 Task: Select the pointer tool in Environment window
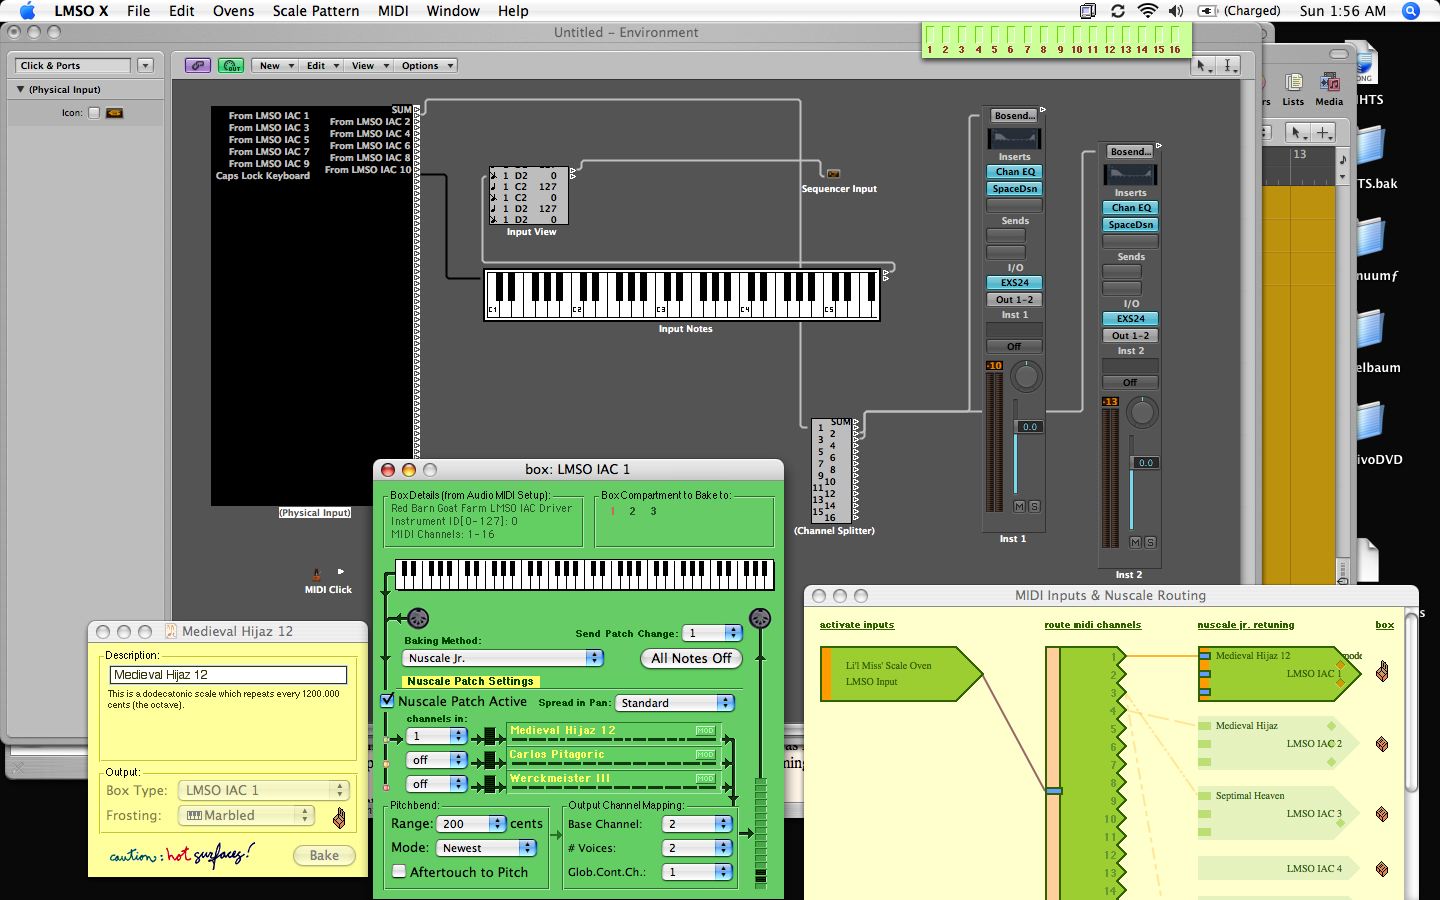(x=1203, y=65)
